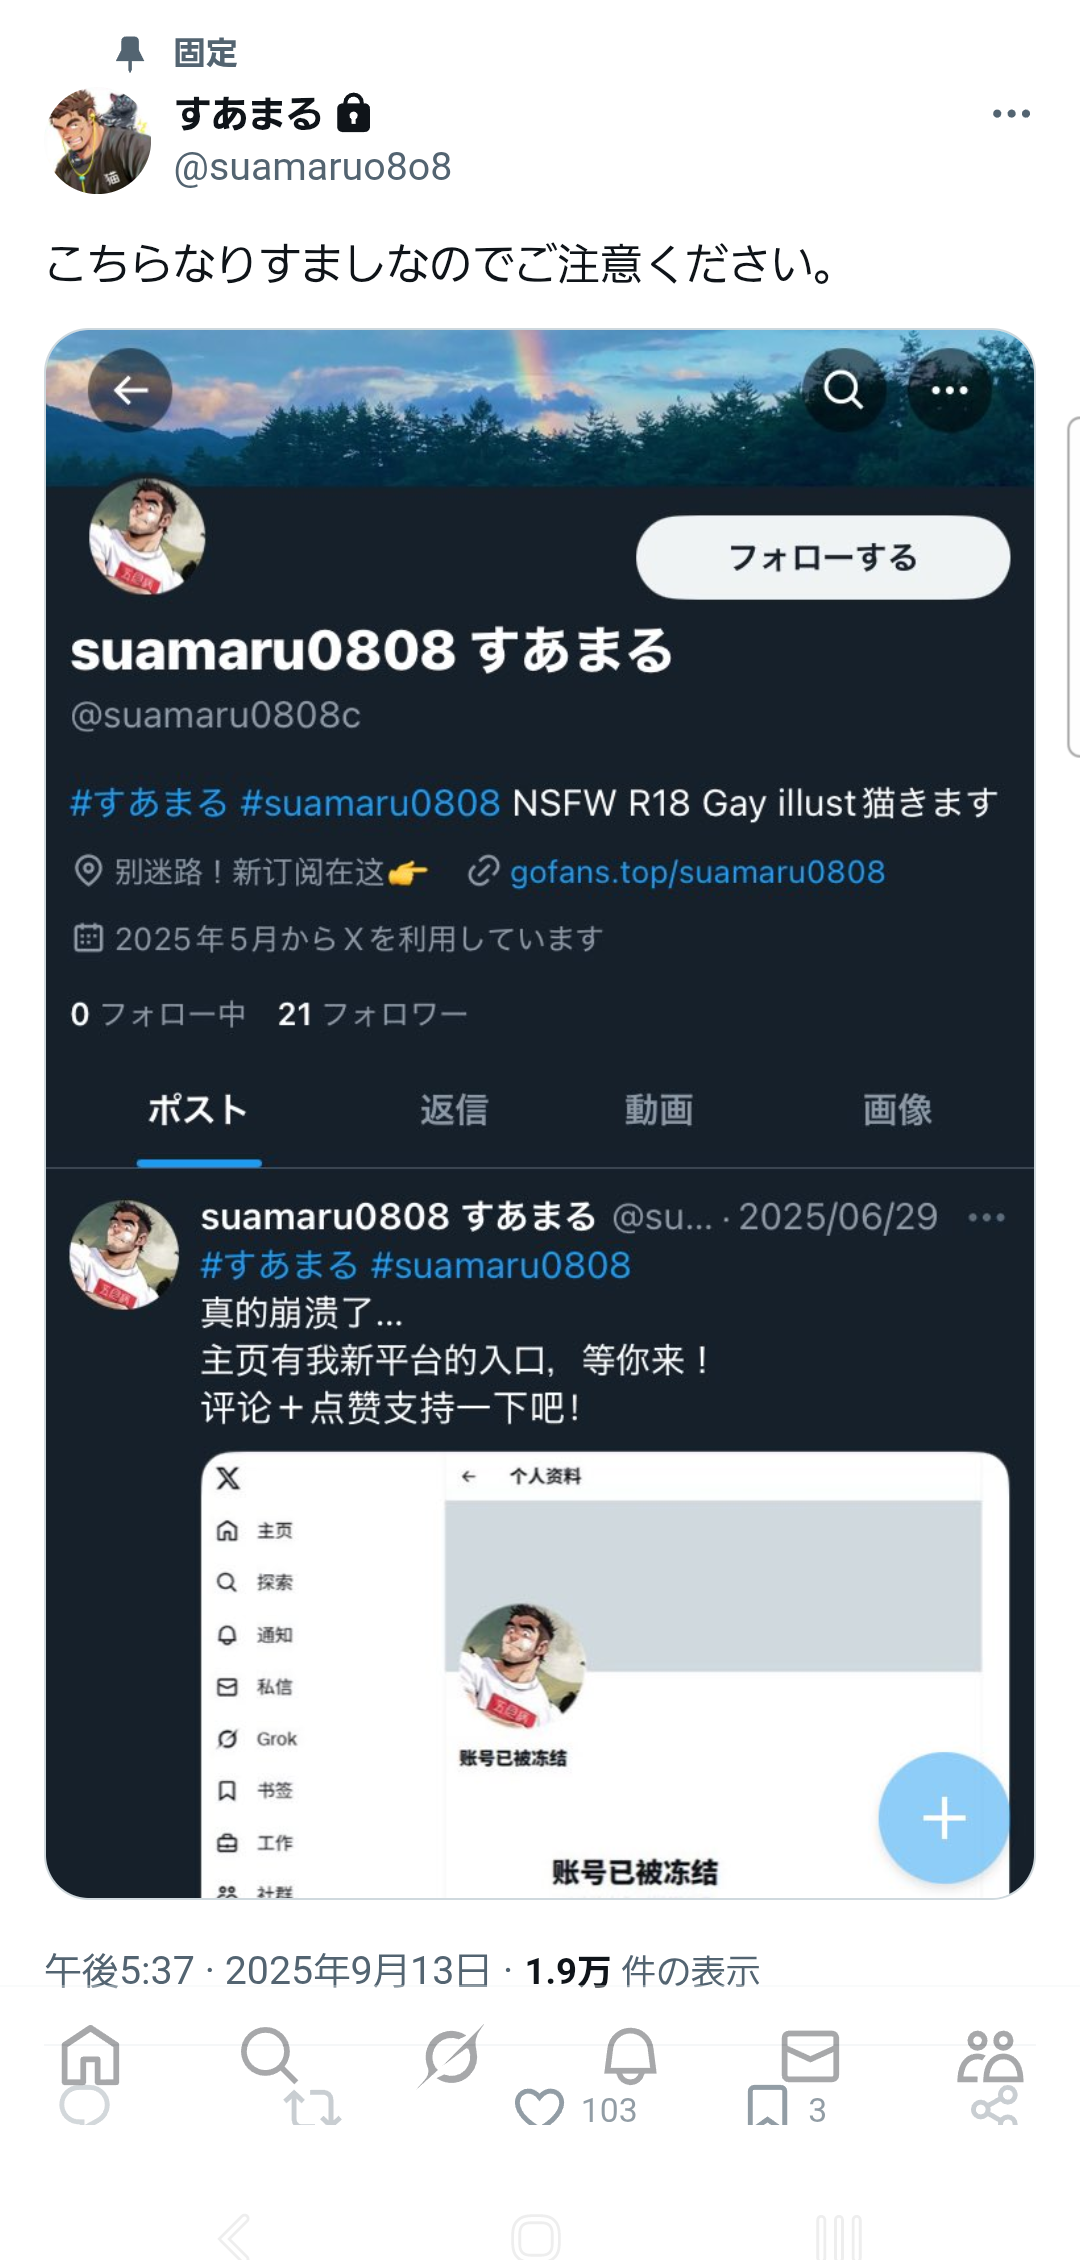Open the Communities icon in the bottom bar
The image size is (1080, 2260).
point(990,2056)
